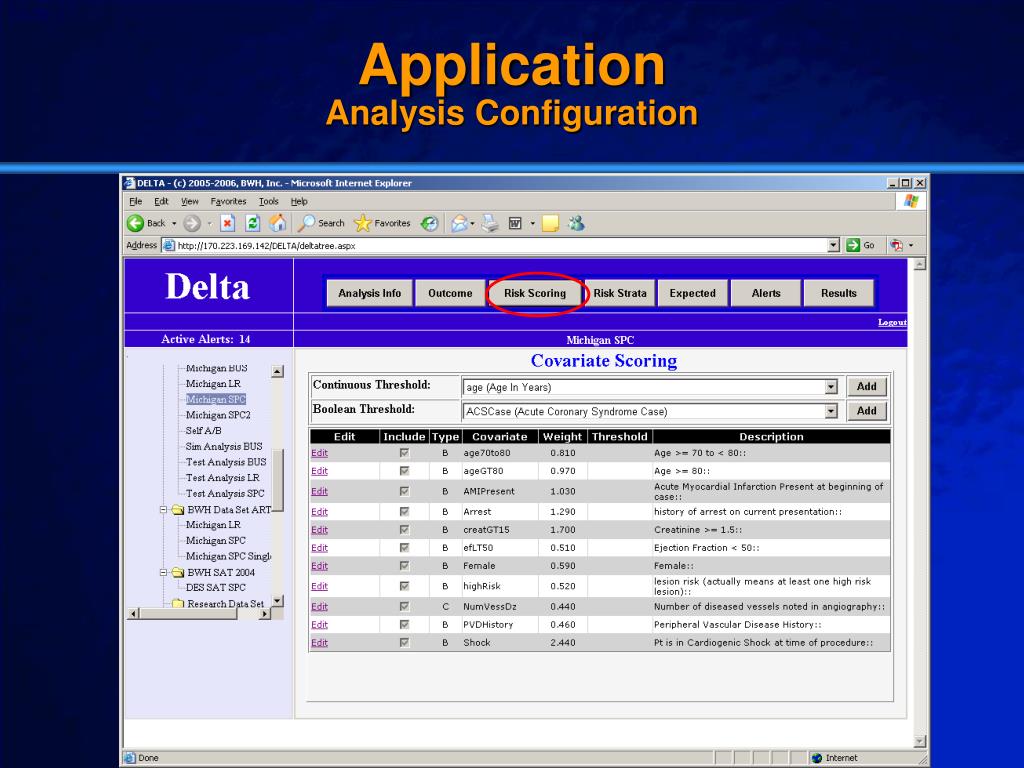The width and height of the screenshot is (1024, 768).
Task: Click the Messenger people icon
Action: pos(576,223)
